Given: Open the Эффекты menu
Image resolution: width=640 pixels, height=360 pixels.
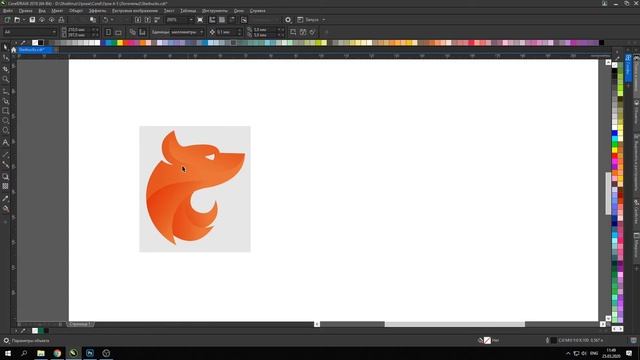Looking at the screenshot, I should click(x=98, y=11).
